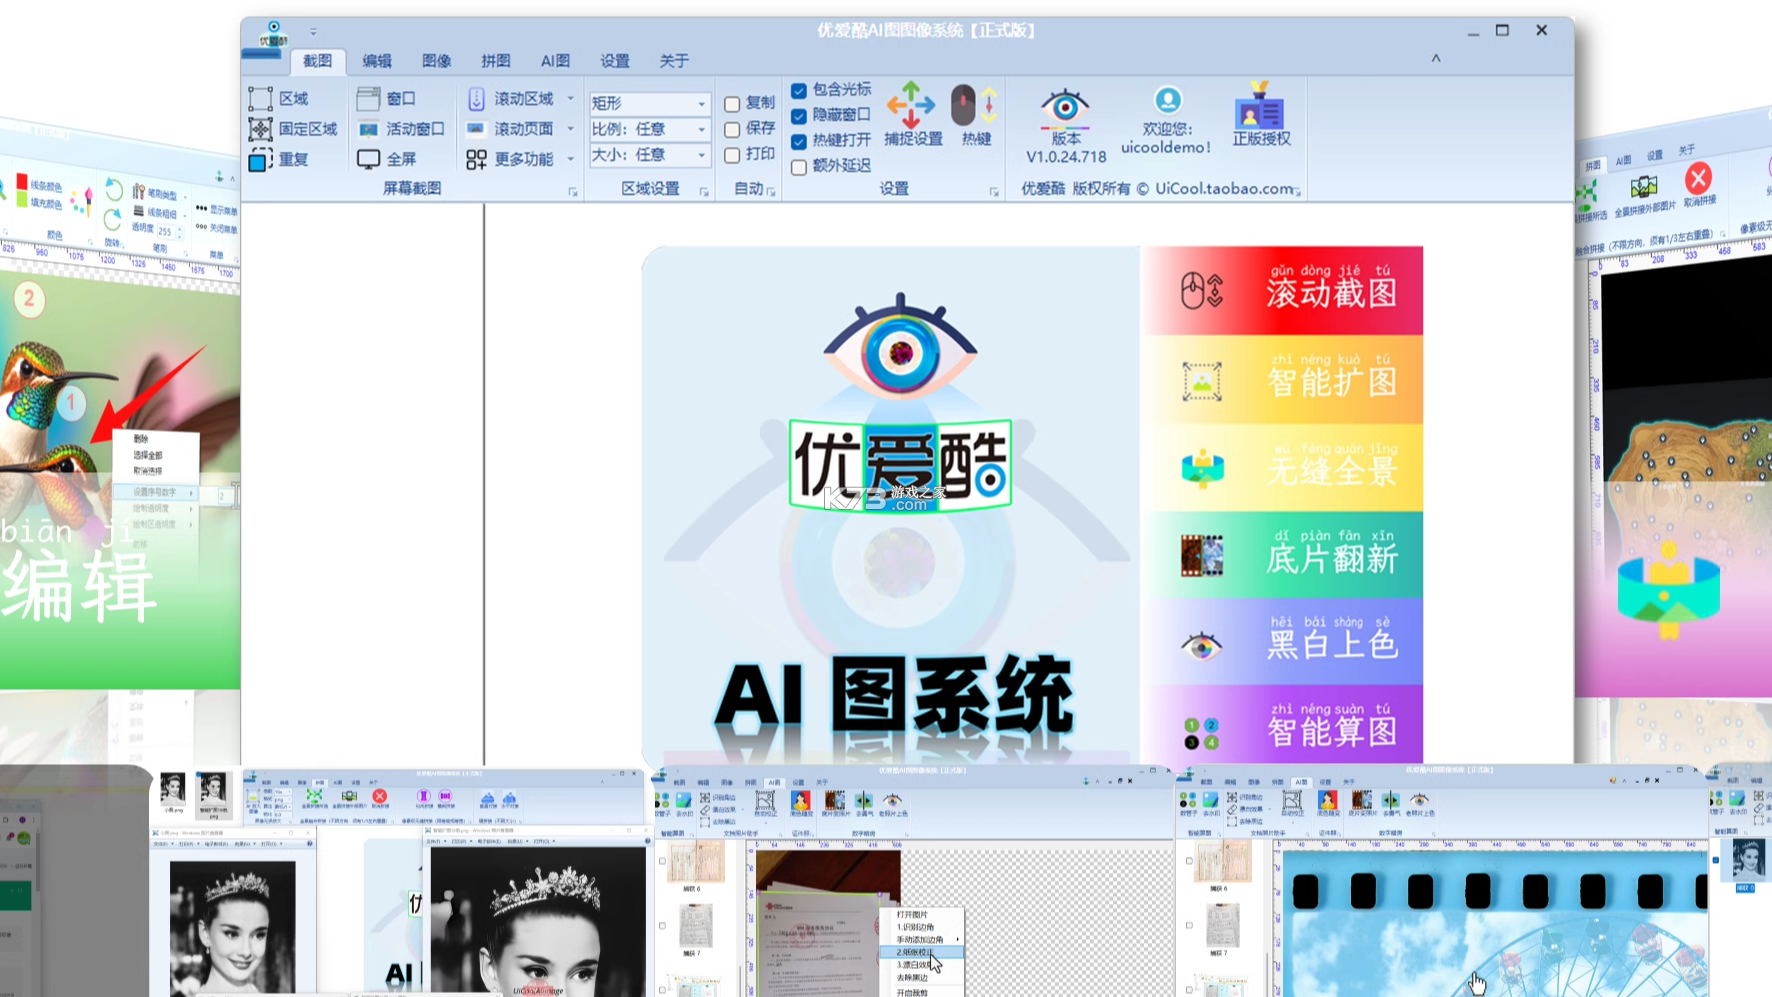Image resolution: width=1772 pixels, height=997 pixels.
Task: Switch to the 编辑 tab
Action: pyautogui.click(x=377, y=61)
